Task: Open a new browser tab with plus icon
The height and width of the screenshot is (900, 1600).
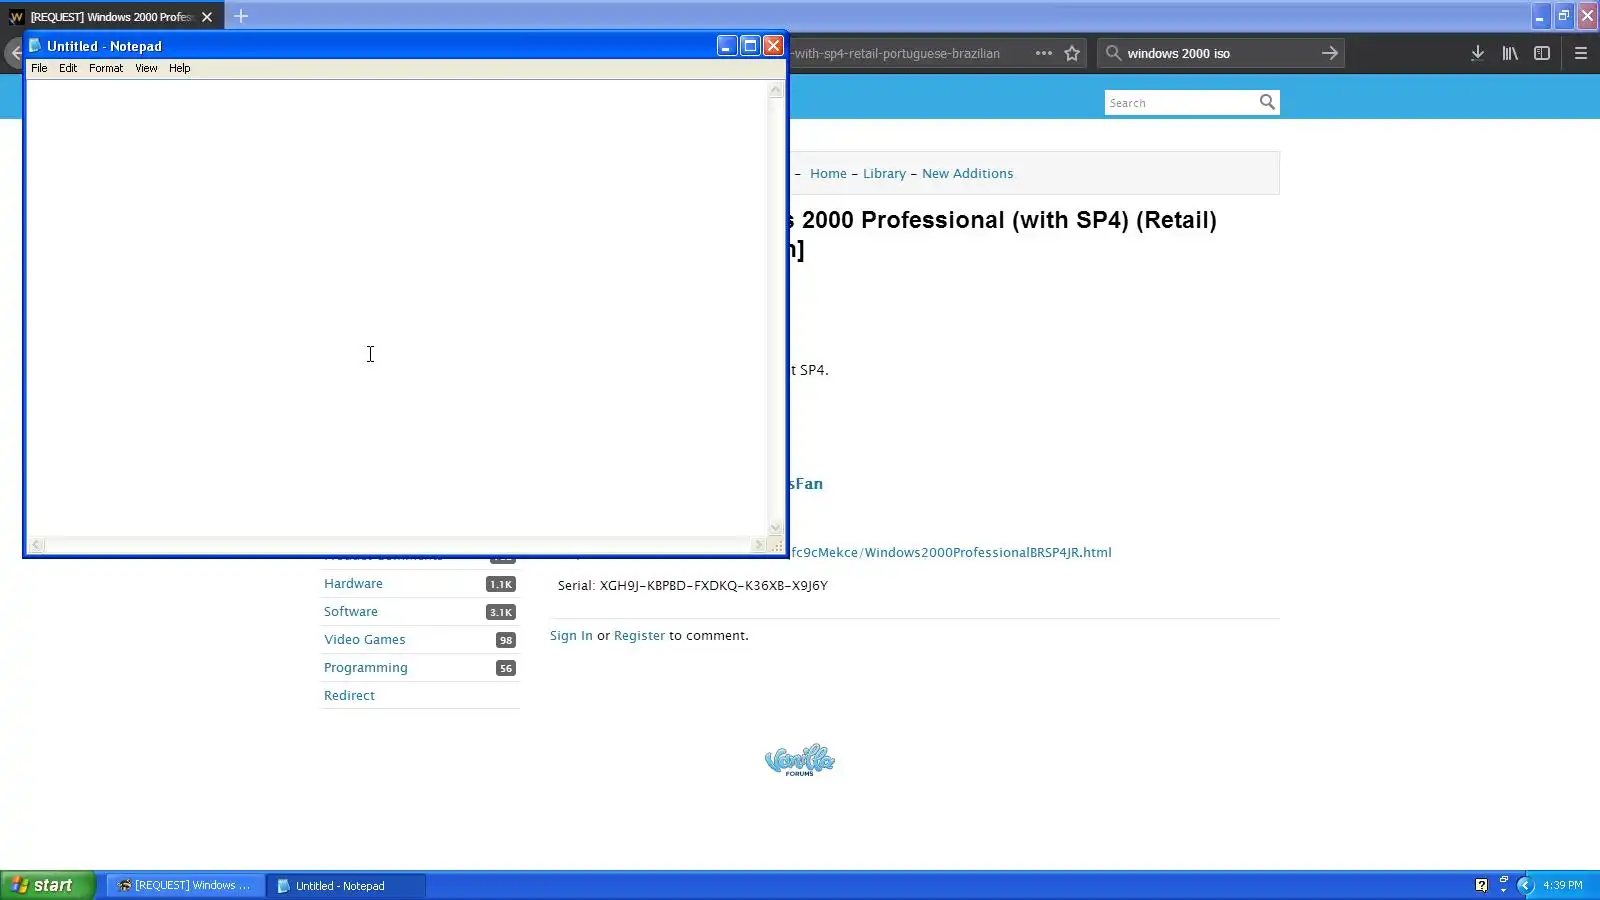Action: pyautogui.click(x=241, y=16)
